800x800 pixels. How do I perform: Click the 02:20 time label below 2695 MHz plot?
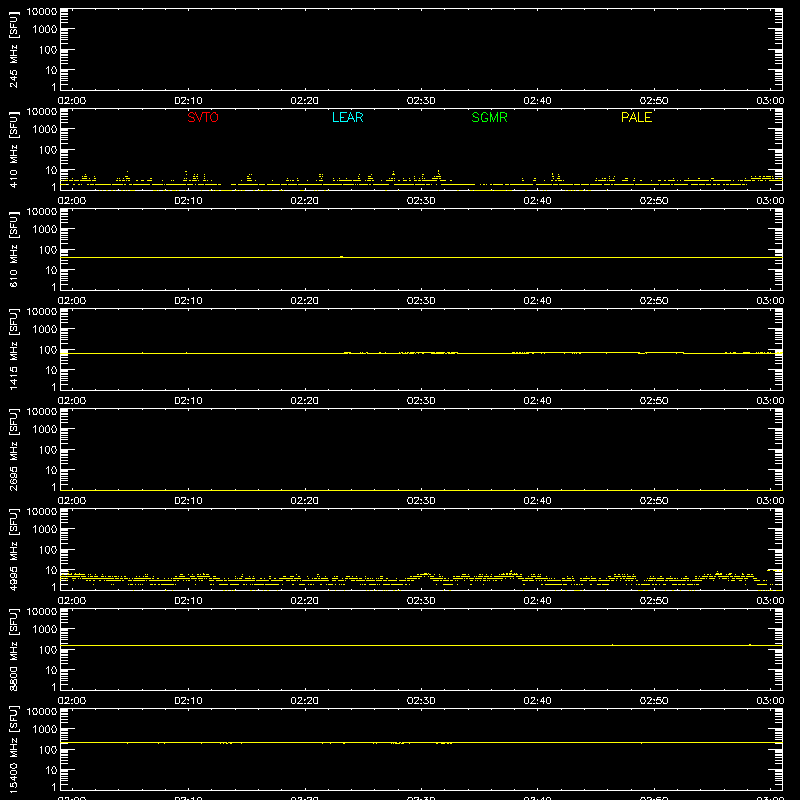(305, 501)
